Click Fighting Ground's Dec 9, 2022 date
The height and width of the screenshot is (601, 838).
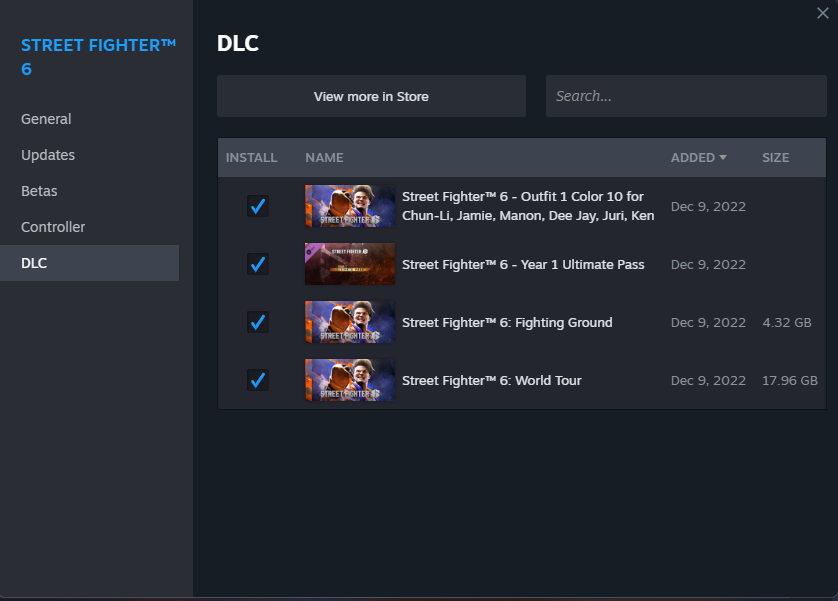708,323
